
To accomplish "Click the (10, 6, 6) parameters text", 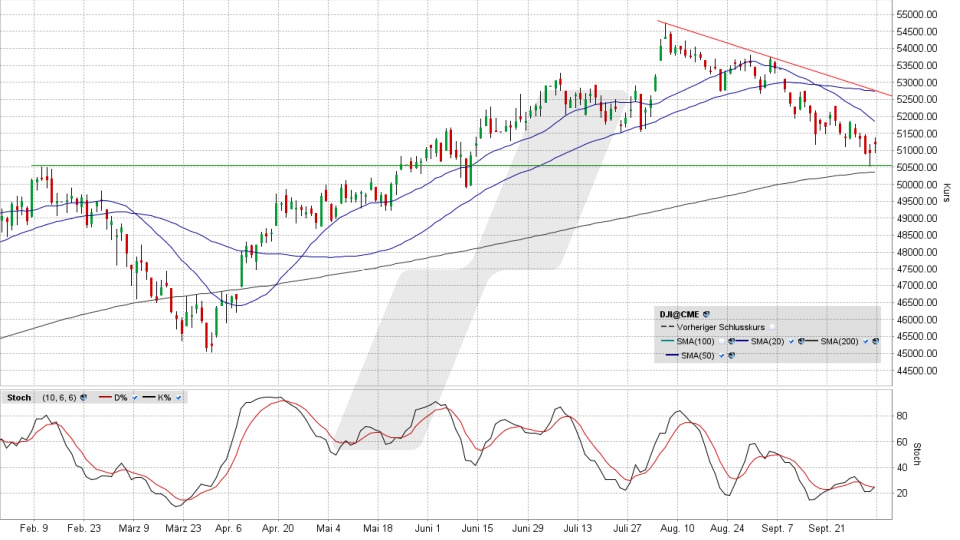I will 59,397.
